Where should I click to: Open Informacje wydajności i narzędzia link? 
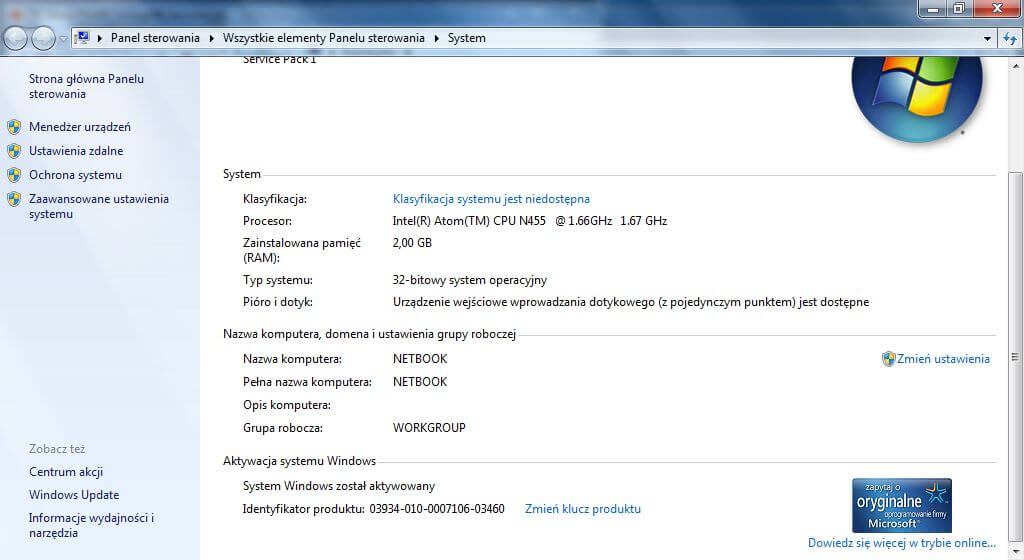coord(91,525)
